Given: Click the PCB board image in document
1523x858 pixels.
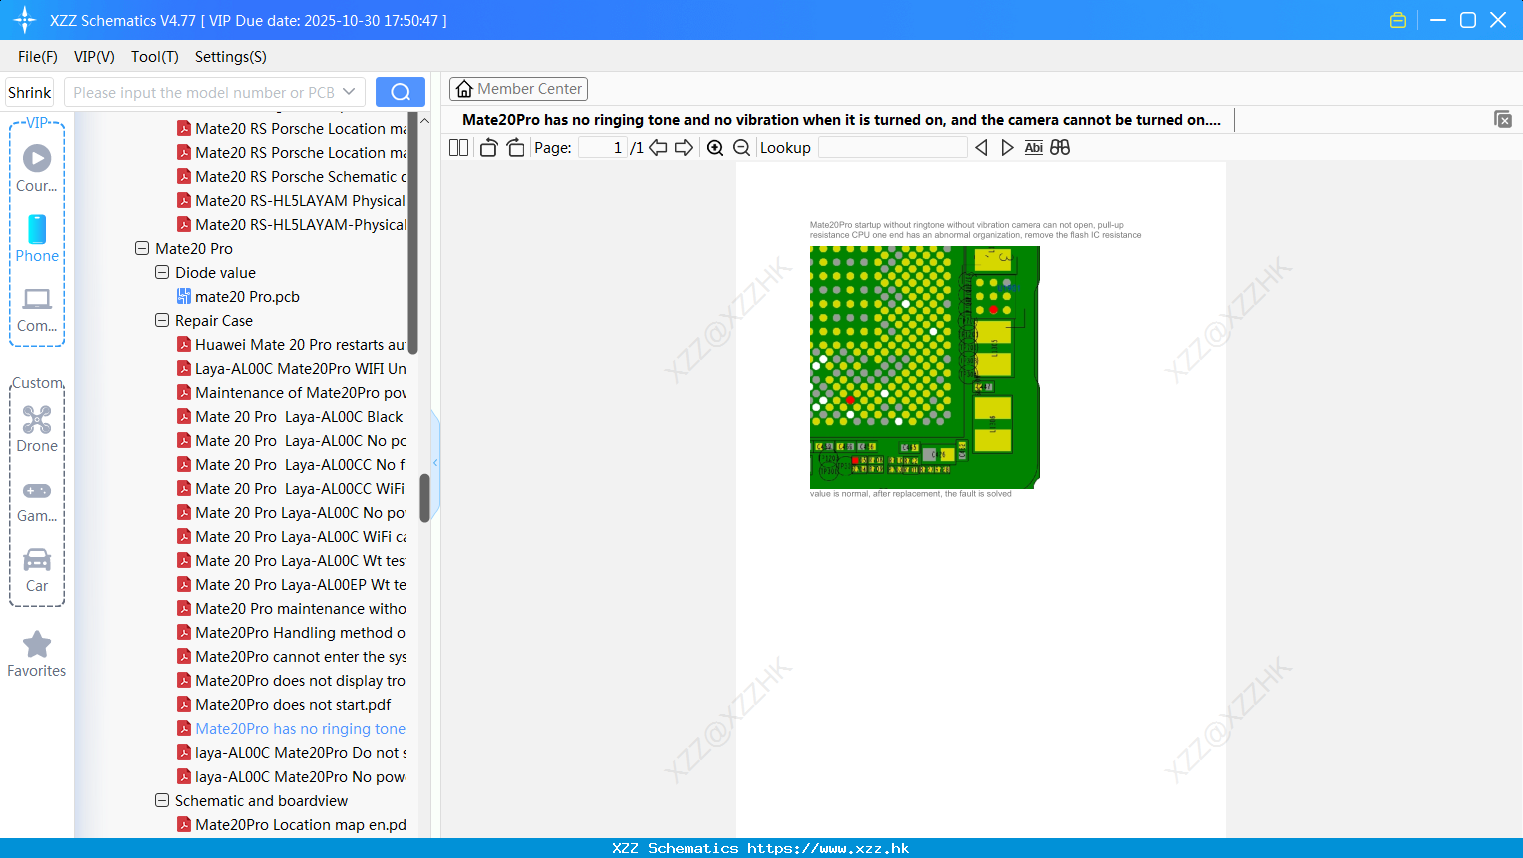Looking at the screenshot, I should click(925, 367).
